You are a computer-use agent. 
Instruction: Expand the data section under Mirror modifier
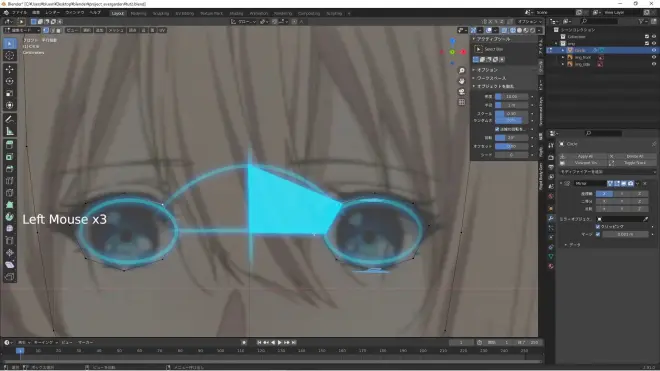coord(565,245)
